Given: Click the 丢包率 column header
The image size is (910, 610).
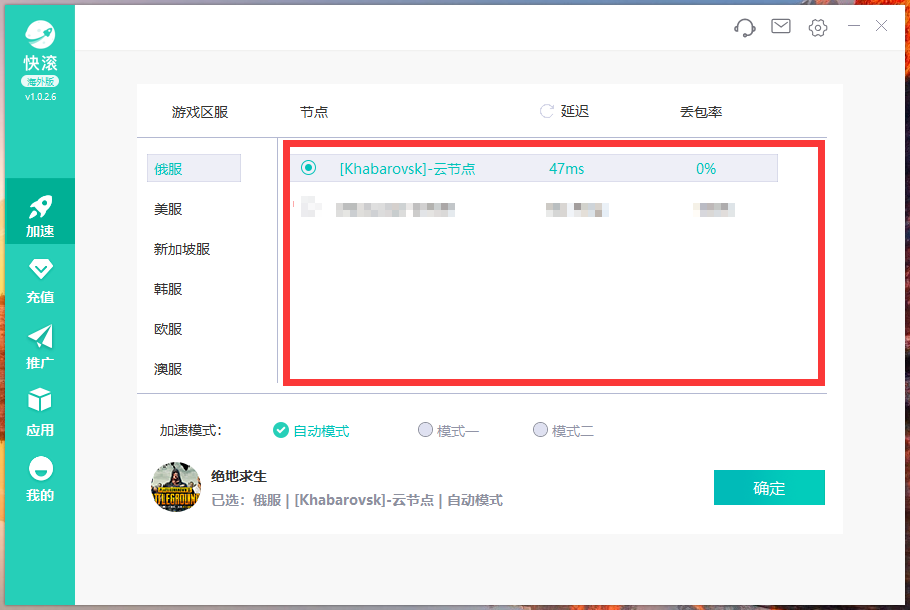Looking at the screenshot, I should (701, 112).
